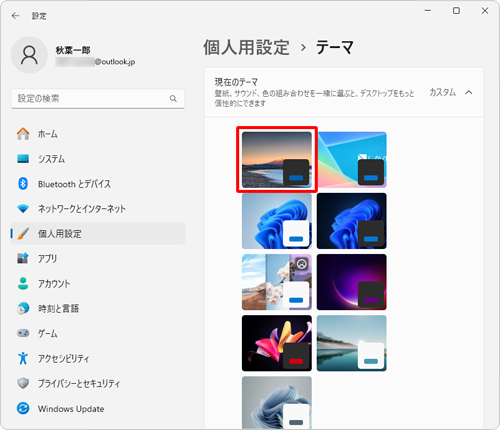Click the 個人用設定 paintbrush icon
This screenshot has height=430, width=500.
coord(23,234)
